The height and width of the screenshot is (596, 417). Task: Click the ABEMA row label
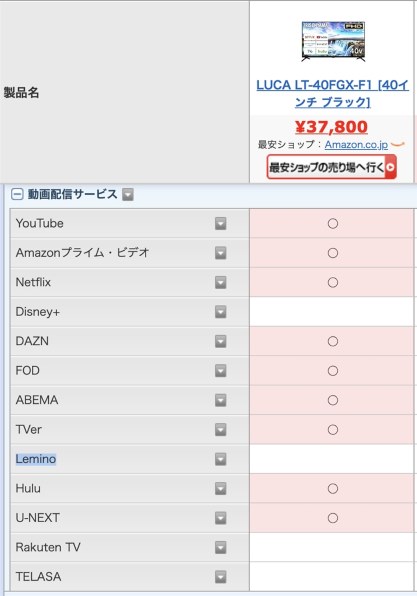point(37,400)
